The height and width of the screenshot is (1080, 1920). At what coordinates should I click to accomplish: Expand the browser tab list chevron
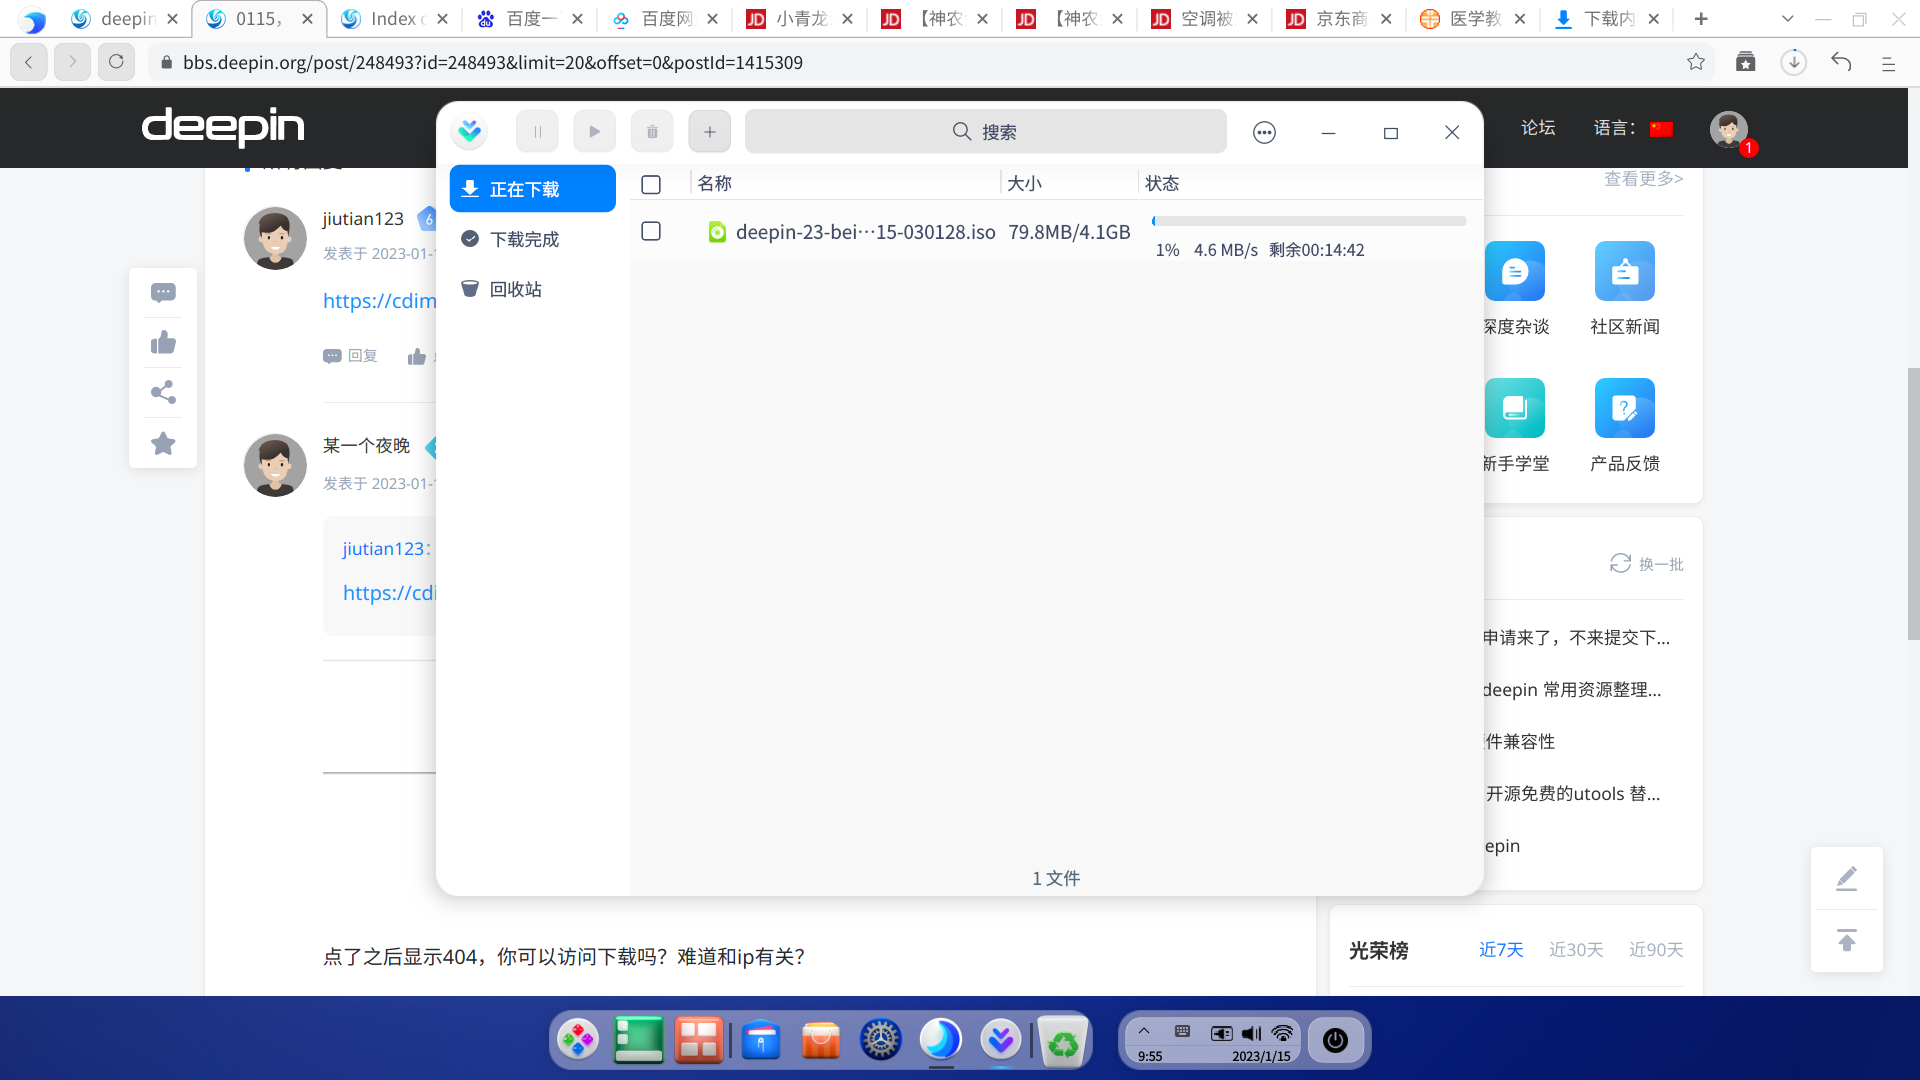(x=1788, y=18)
